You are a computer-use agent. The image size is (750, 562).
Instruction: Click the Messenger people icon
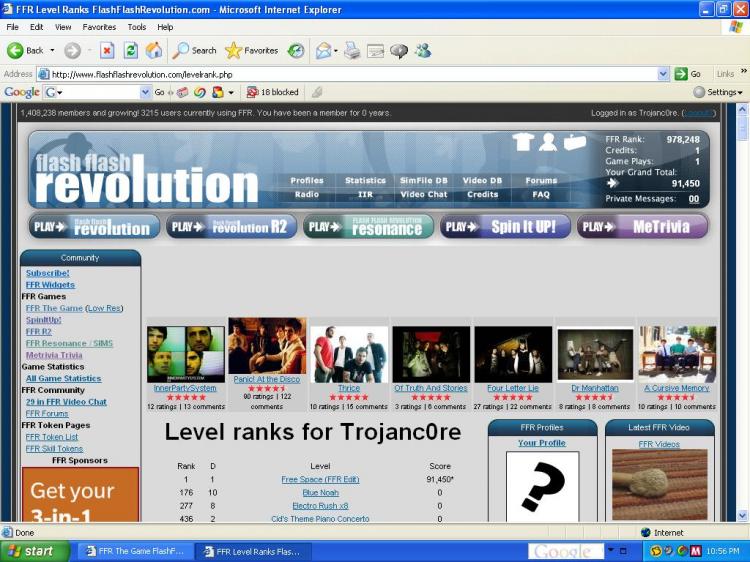423,50
